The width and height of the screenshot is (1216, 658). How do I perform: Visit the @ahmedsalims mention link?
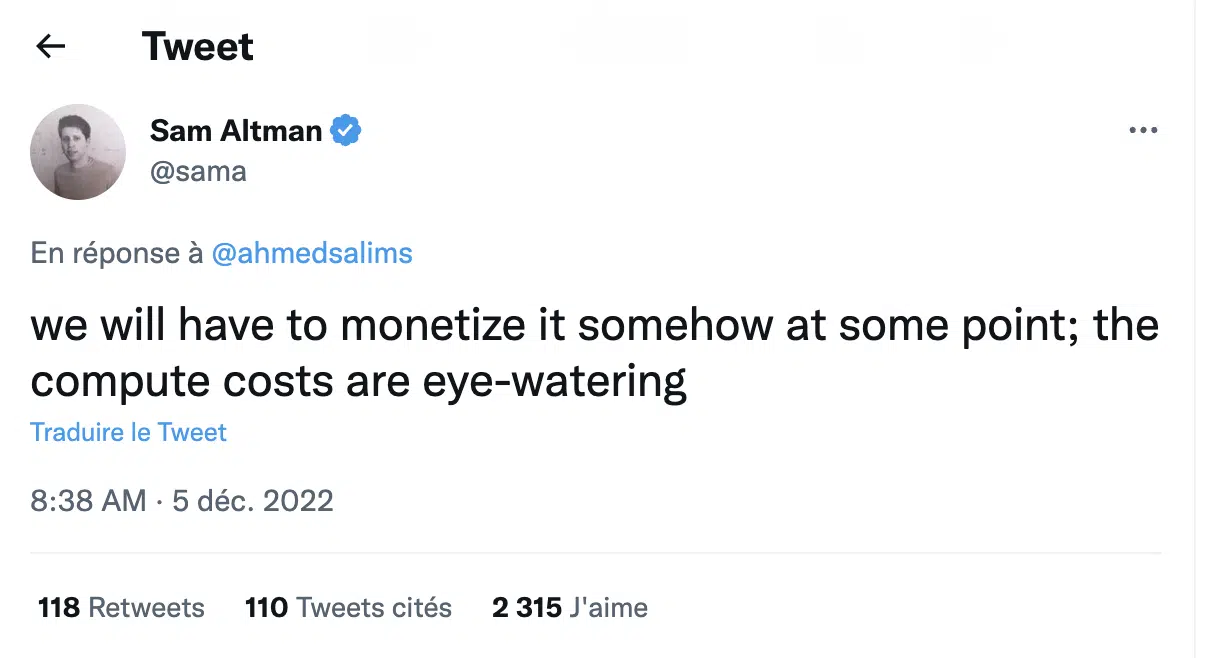(312, 253)
